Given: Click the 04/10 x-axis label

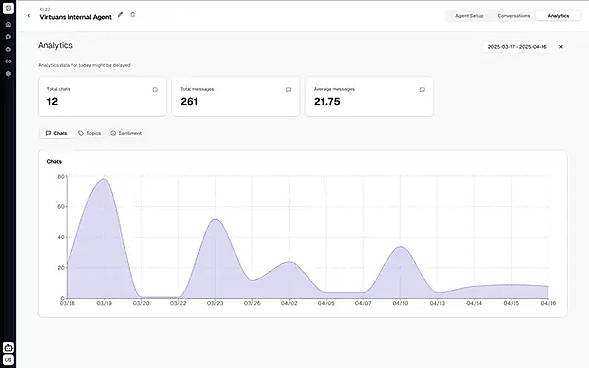Looking at the screenshot, I should (400, 303).
